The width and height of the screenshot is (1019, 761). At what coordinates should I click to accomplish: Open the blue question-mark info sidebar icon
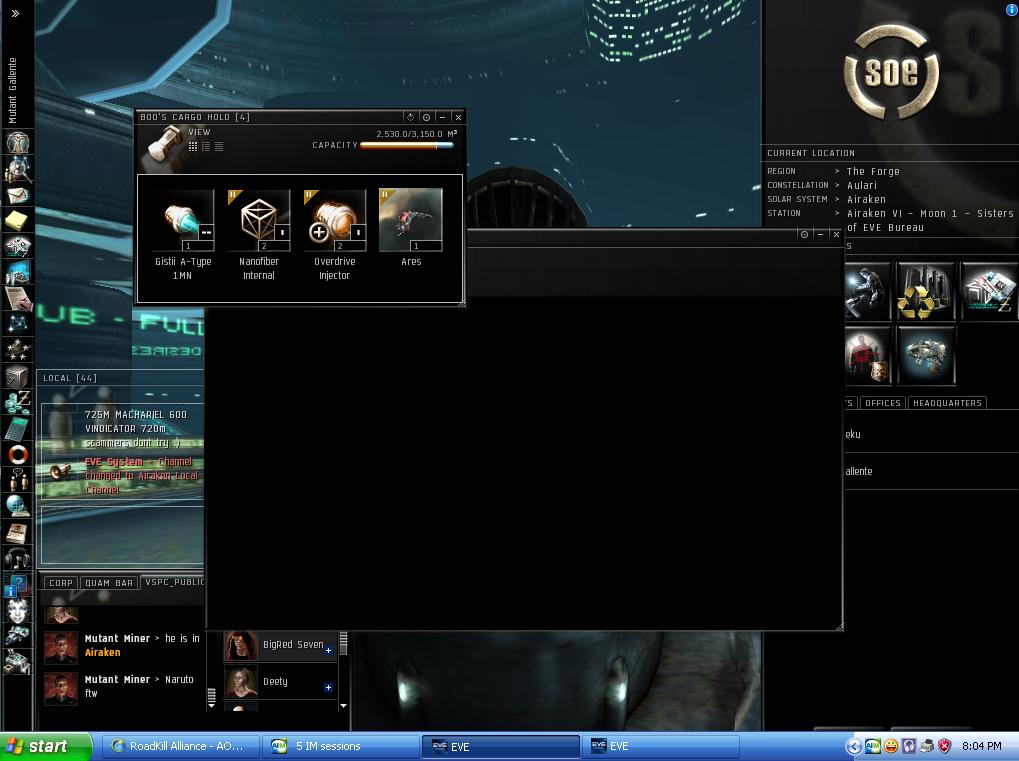click(x=16, y=586)
